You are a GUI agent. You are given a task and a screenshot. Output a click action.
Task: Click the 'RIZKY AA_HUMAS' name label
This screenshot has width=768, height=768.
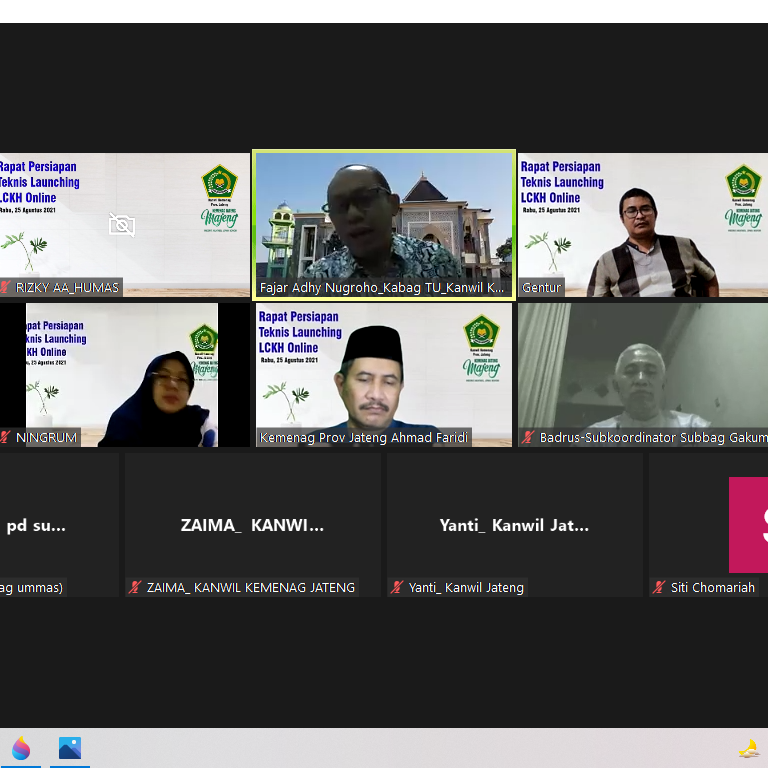click(67, 288)
